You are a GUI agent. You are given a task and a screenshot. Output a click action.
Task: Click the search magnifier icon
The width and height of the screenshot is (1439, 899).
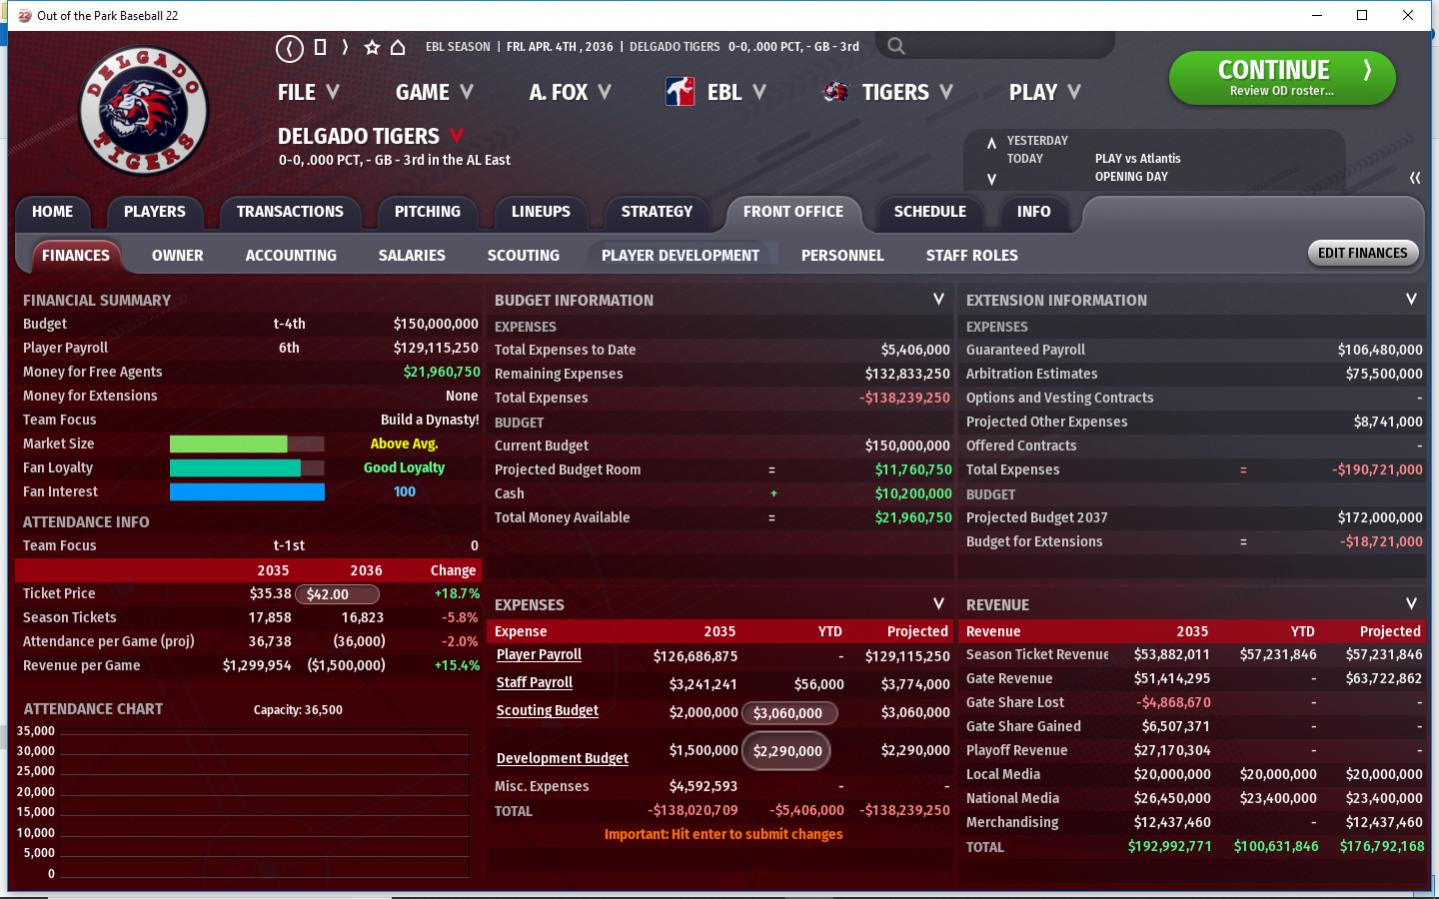point(896,46)
